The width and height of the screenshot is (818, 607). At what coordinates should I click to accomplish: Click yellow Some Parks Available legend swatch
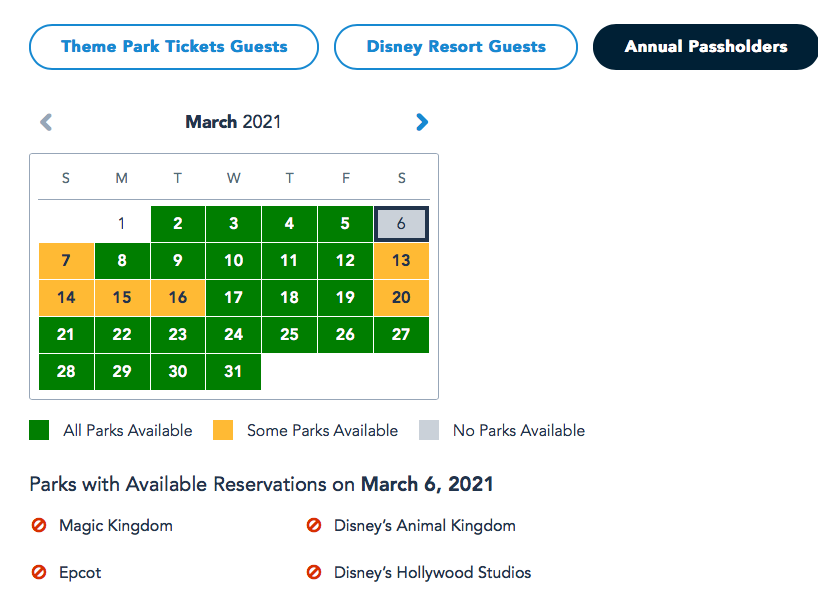pos(223,431)
